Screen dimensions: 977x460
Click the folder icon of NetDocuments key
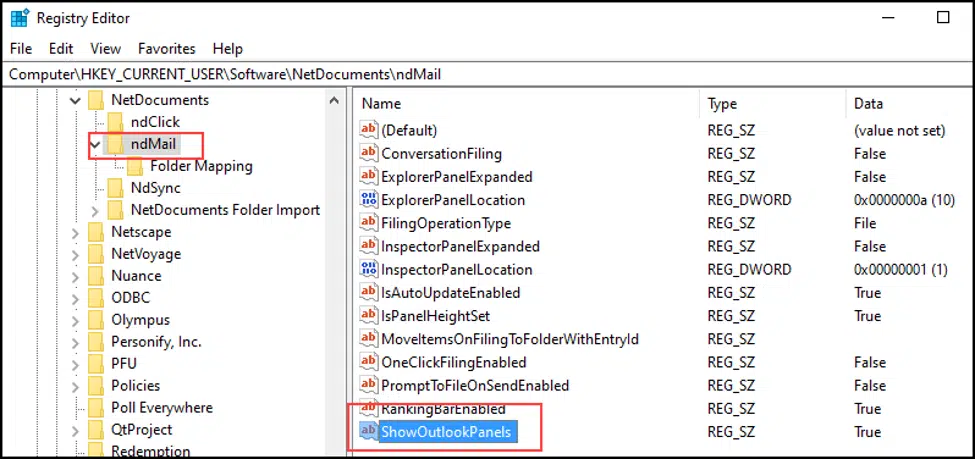point(95,100)
